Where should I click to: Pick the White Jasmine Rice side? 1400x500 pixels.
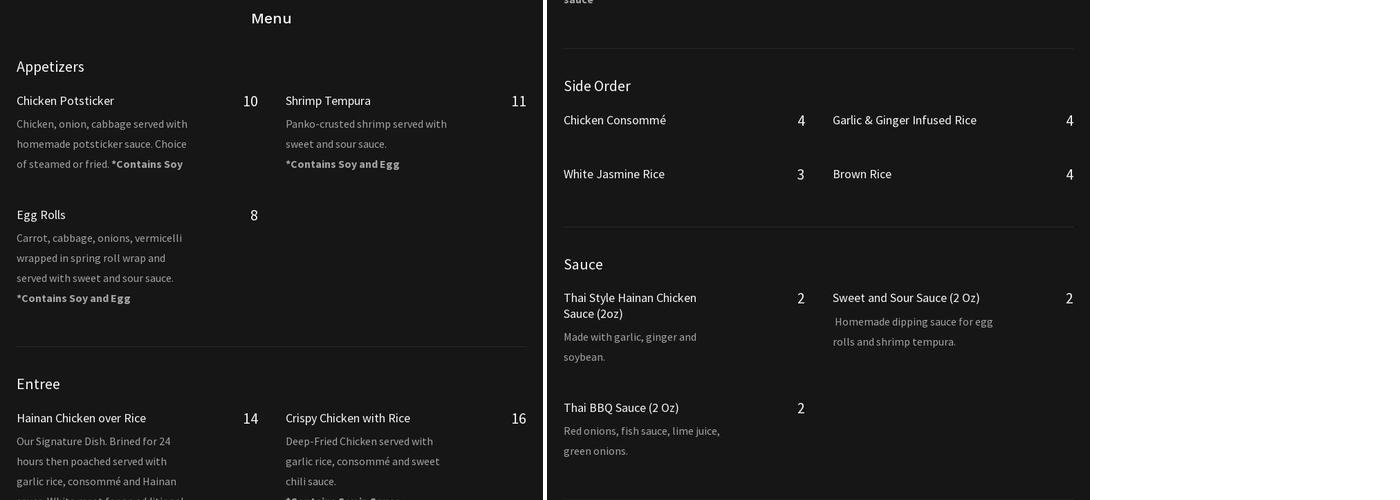pos(613,174)
